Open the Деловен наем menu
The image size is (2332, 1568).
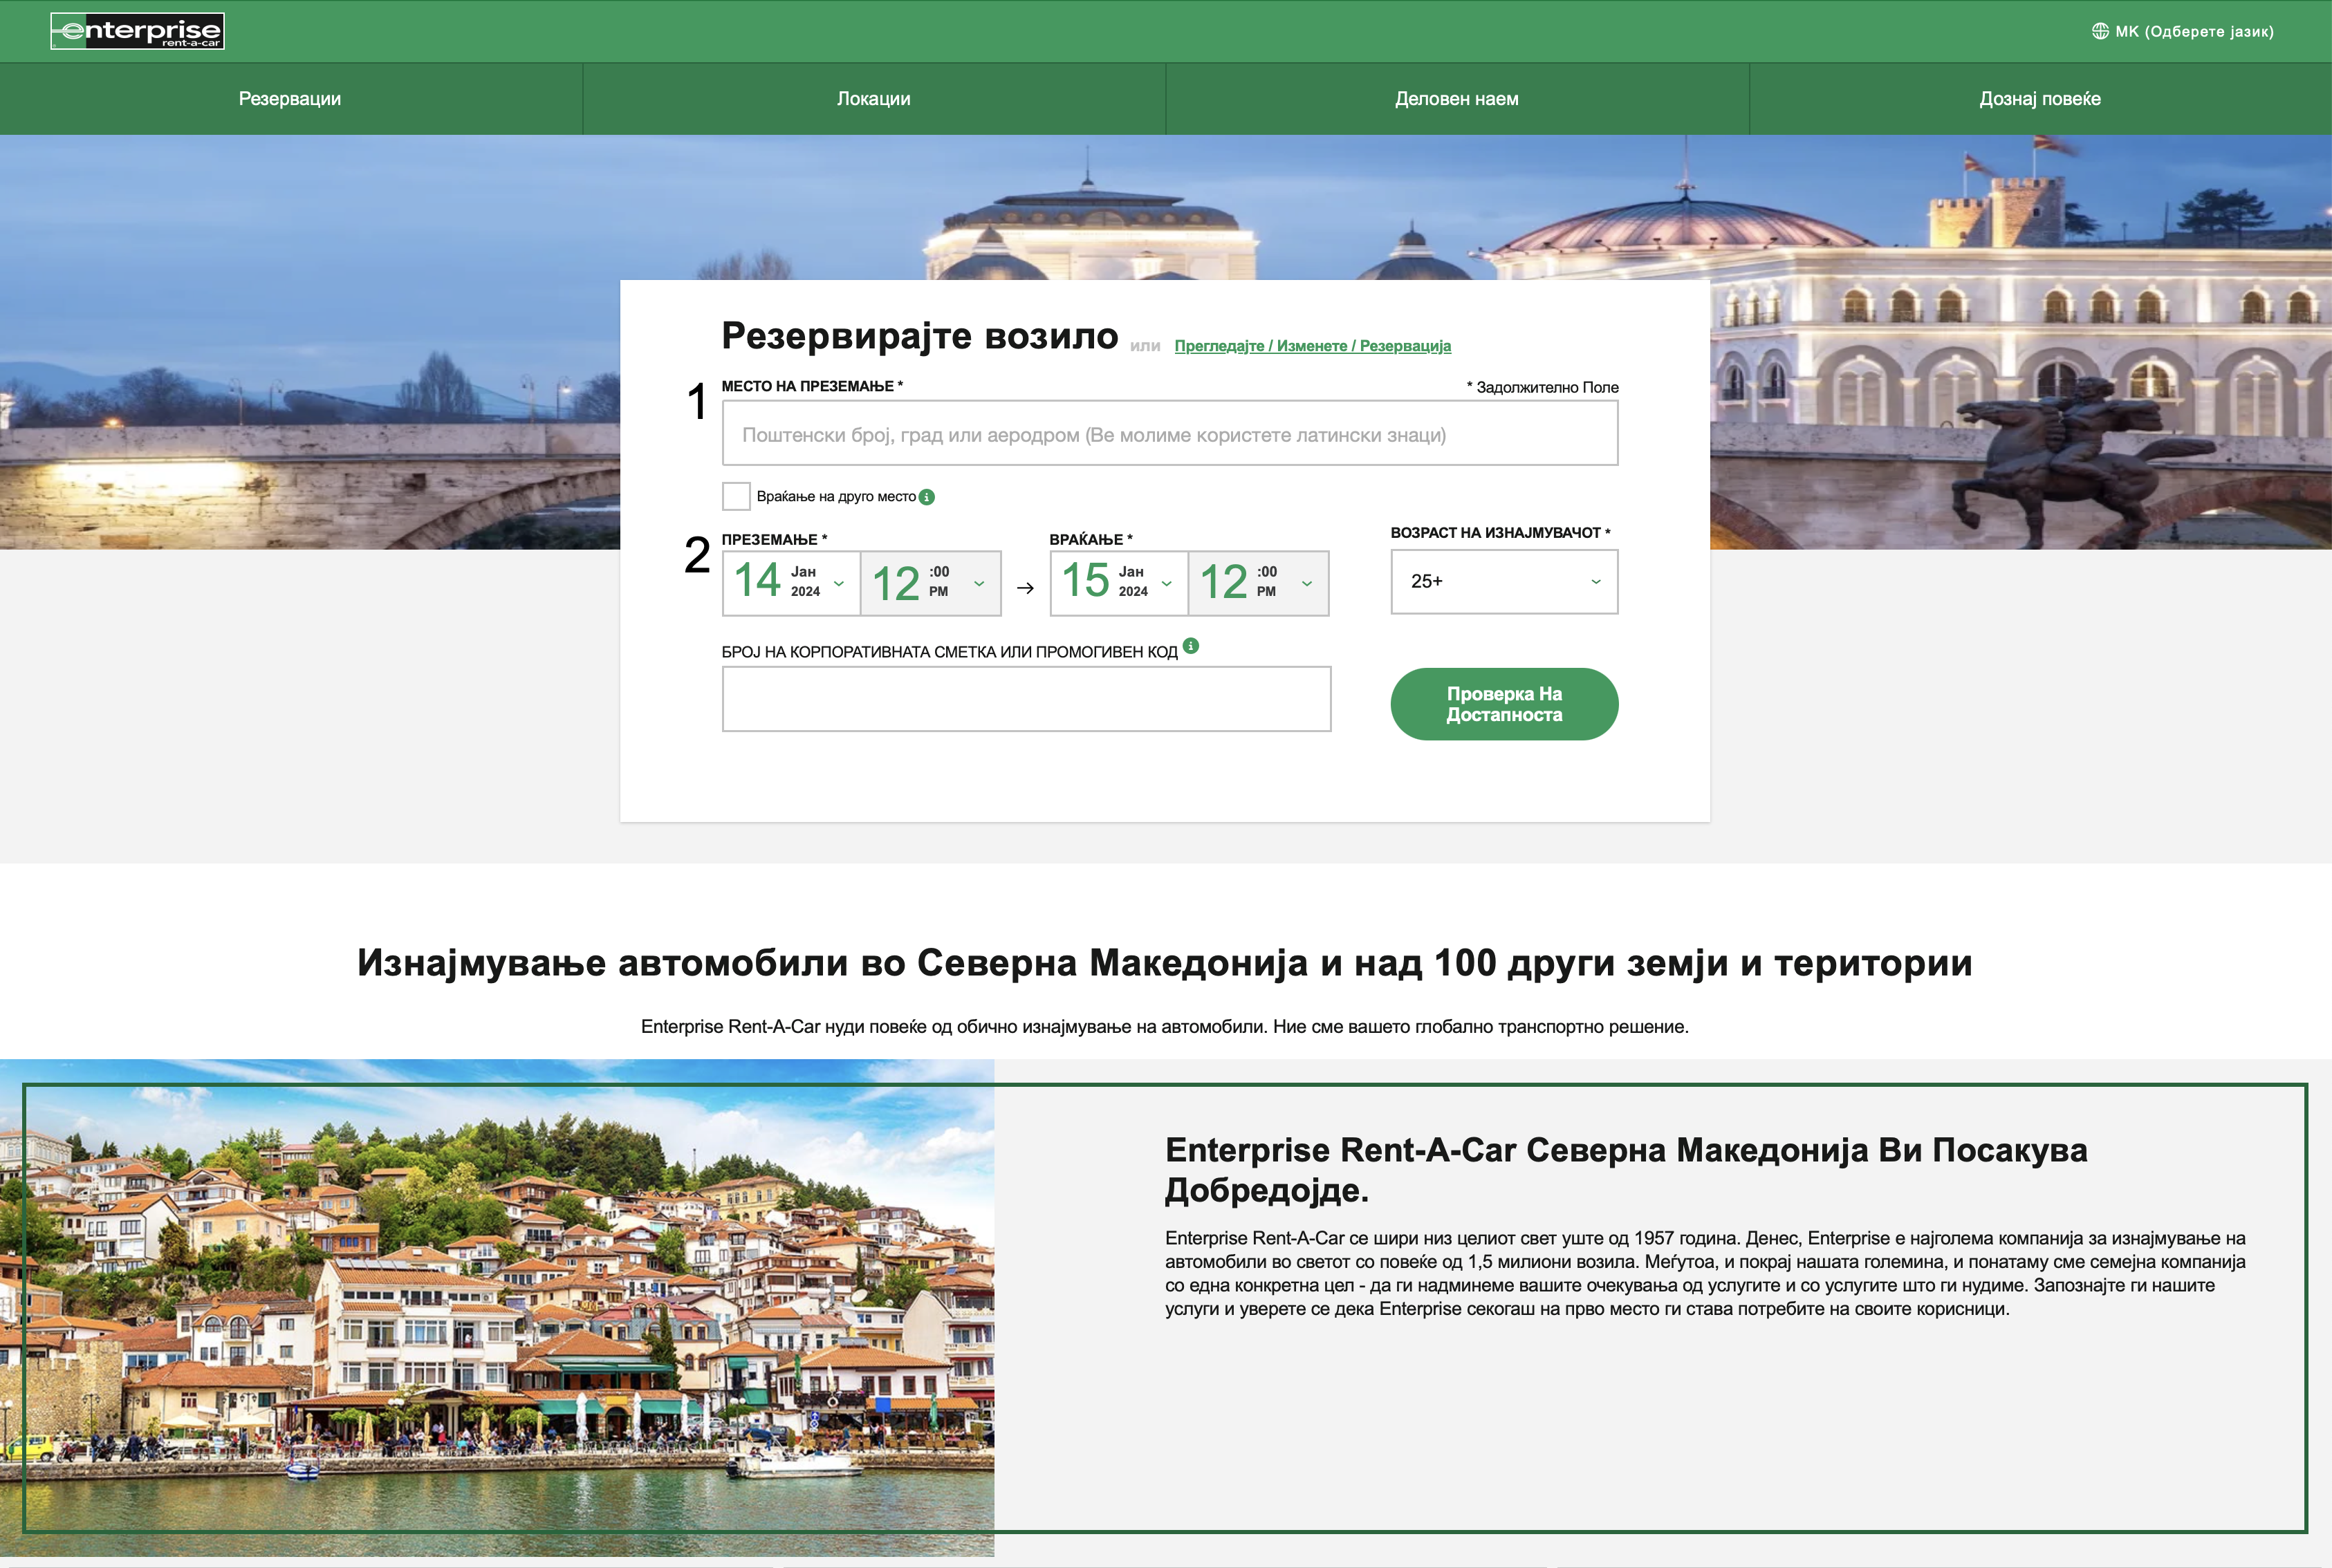coord(1456,99)
